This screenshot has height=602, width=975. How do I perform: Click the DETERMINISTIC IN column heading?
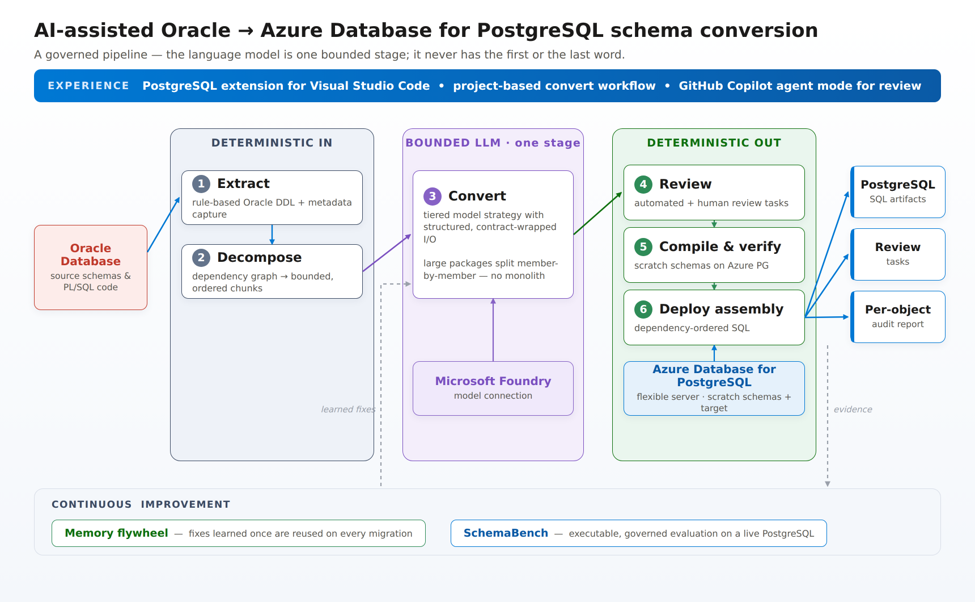272,142
